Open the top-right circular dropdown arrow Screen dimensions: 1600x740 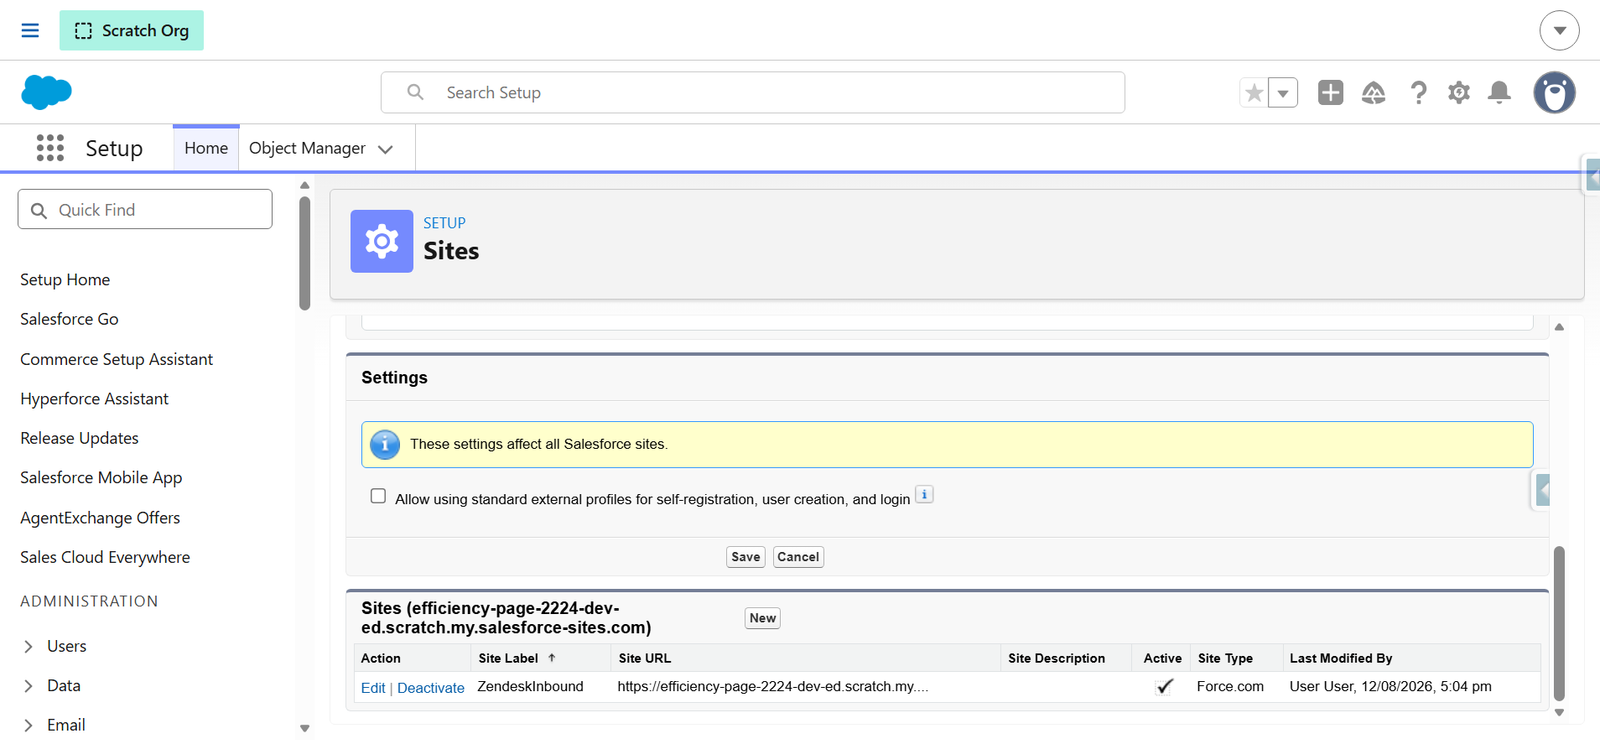click(x=1559, y=30)
